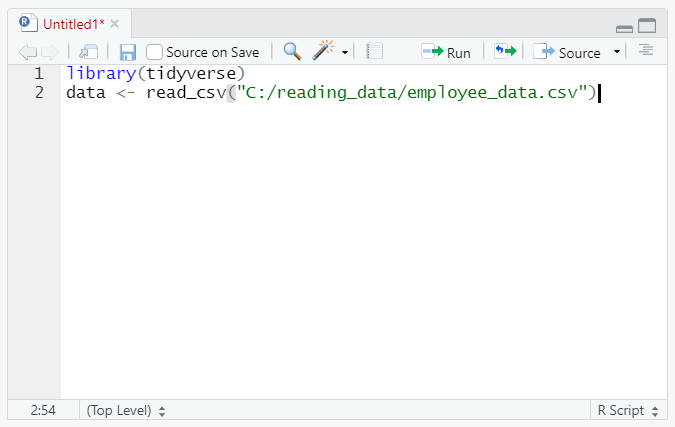The height and width of the screenshot is (427, 675).
Task: Open the Source options dropdown arrow
Action: point(617,52)
